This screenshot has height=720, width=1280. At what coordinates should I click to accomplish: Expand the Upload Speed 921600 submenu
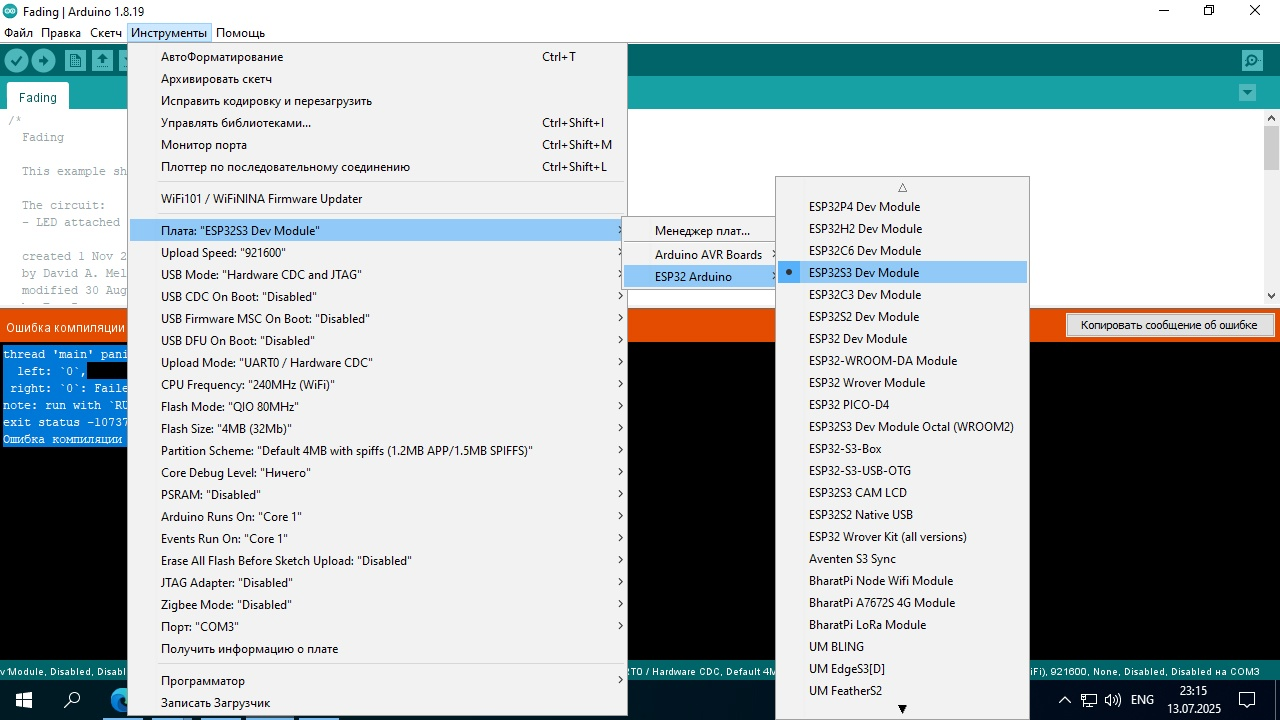(x=378, y=253)
